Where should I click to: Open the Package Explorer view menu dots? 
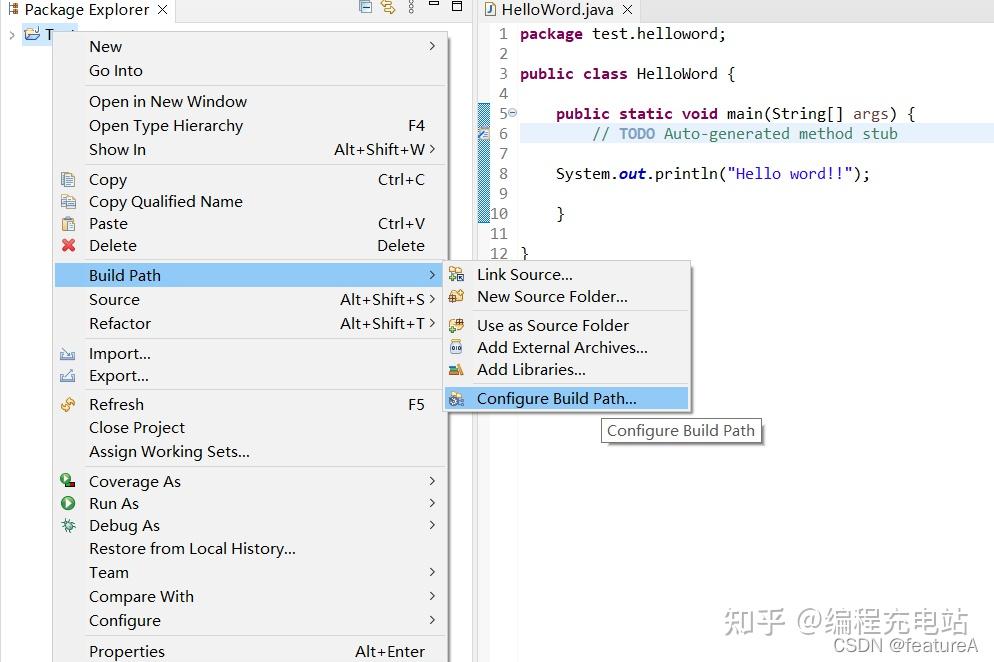tap(413, 8)
